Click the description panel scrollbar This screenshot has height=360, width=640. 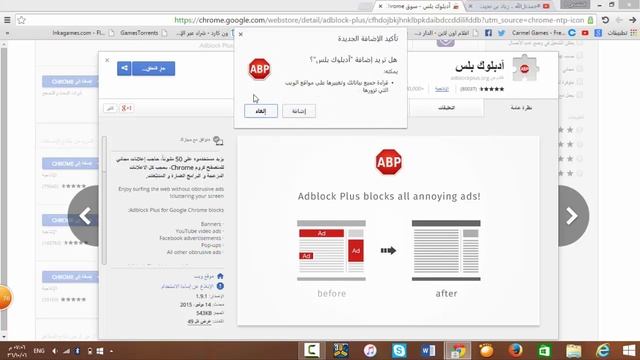click(x=104, y=200)
